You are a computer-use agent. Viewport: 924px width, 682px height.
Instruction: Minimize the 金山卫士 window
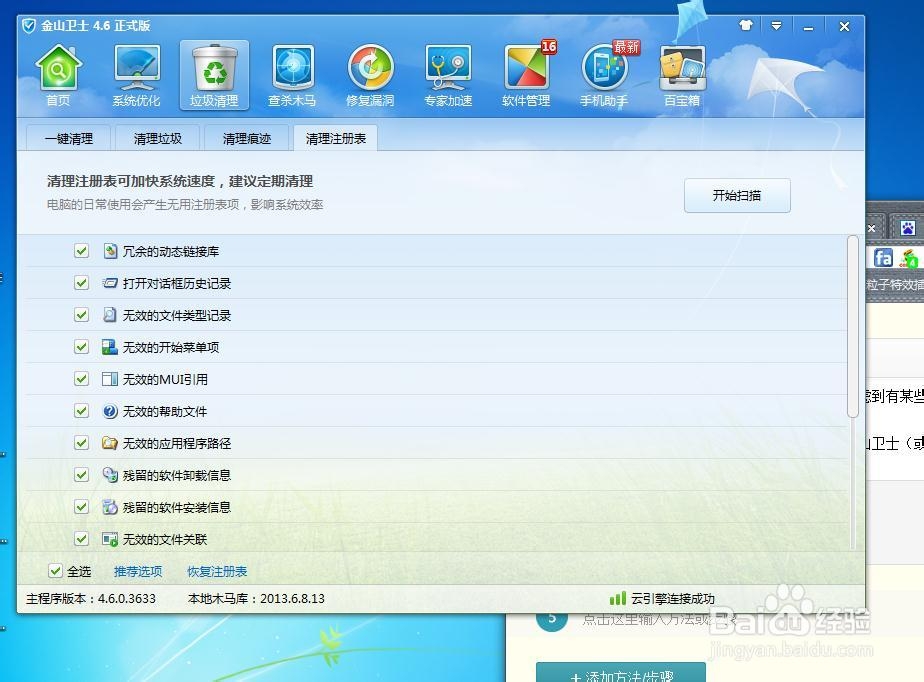coord(808,27)
